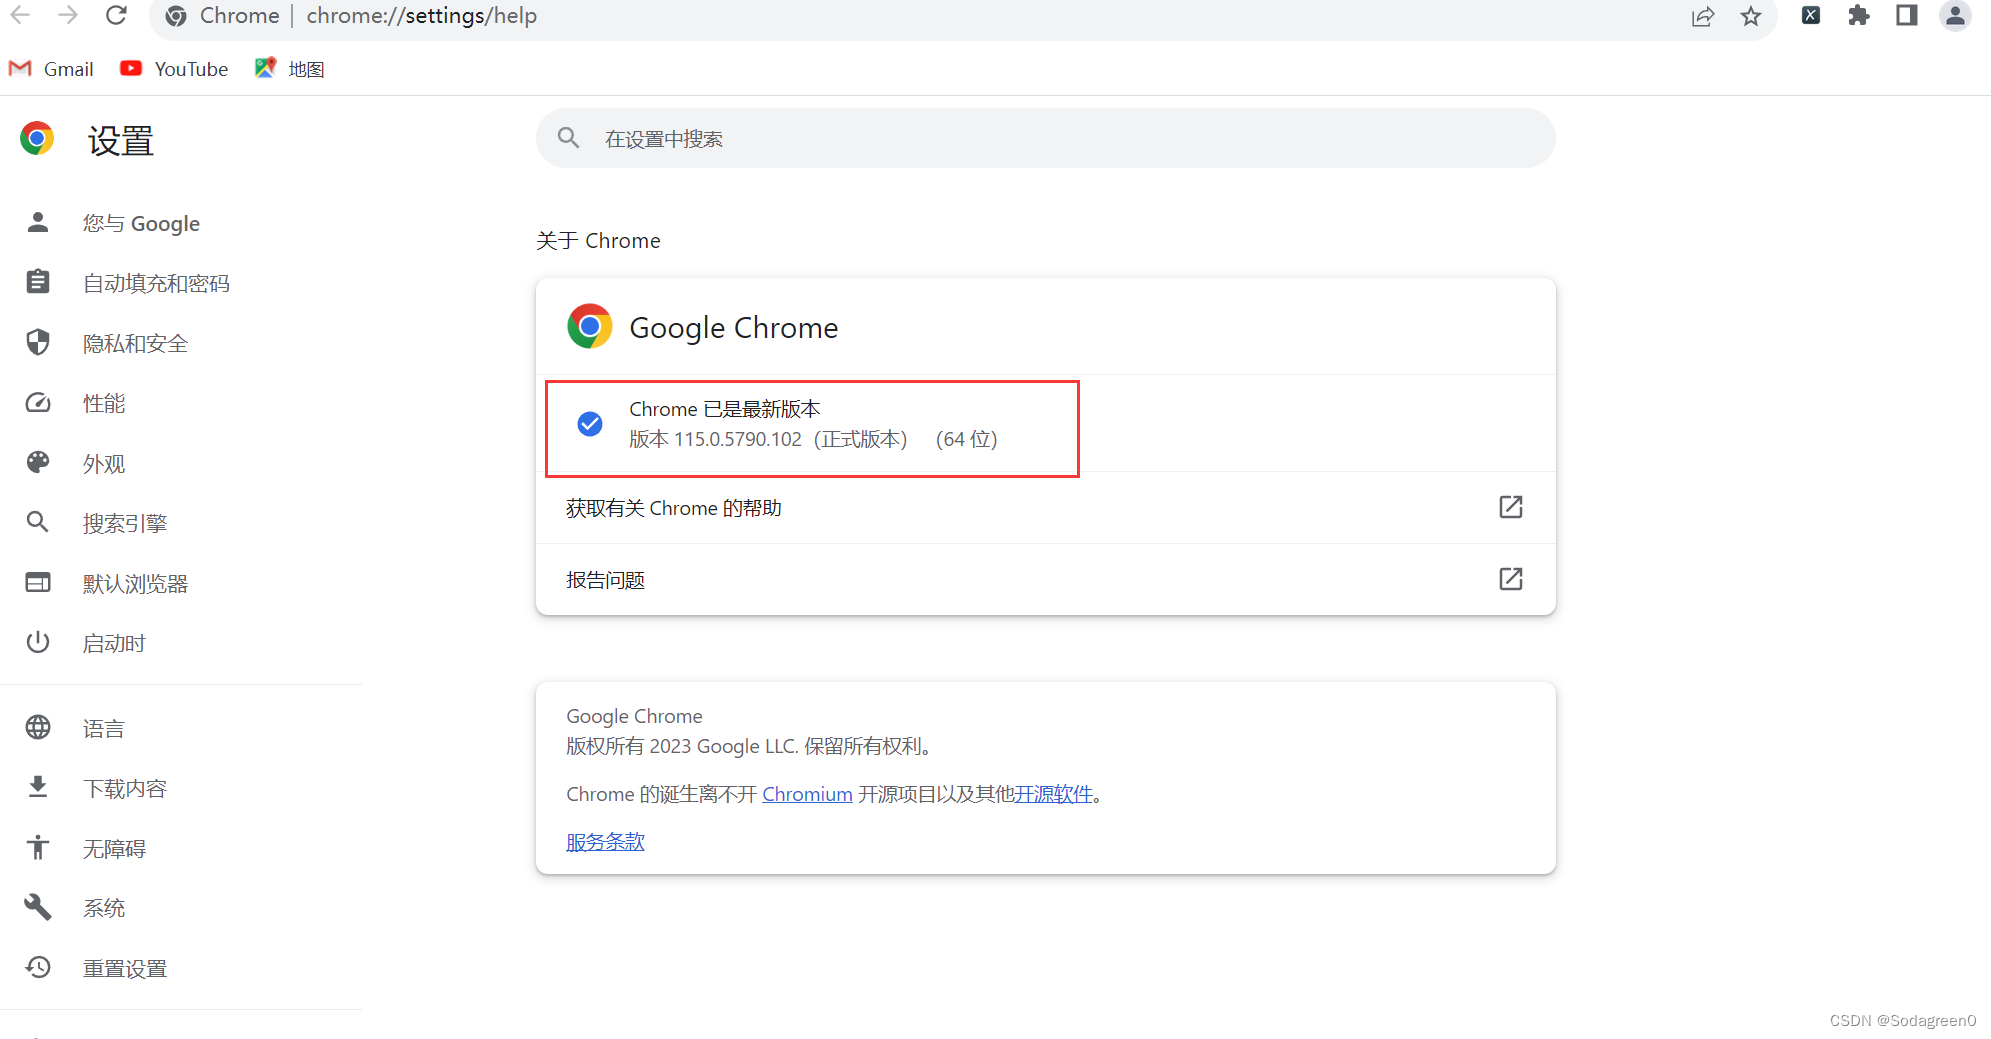Screen dimensions: 1991x1039
Task: Click the magnifier icon in settings search
Action: coord(568,138)
